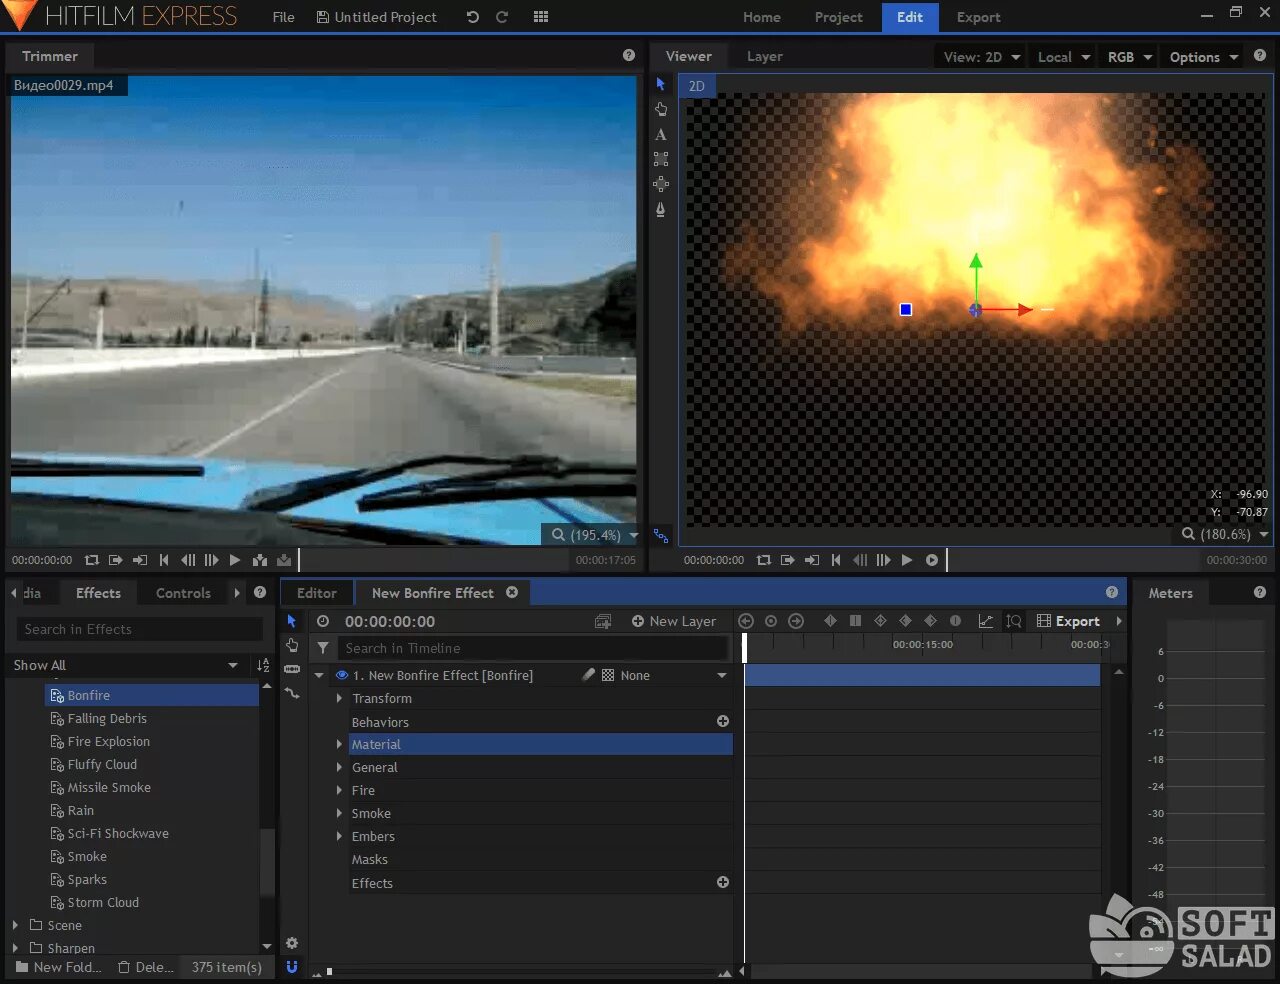Switch to the Home screen tab
Viewport: 1280px width, 984px height.
[x=762, y=17]
